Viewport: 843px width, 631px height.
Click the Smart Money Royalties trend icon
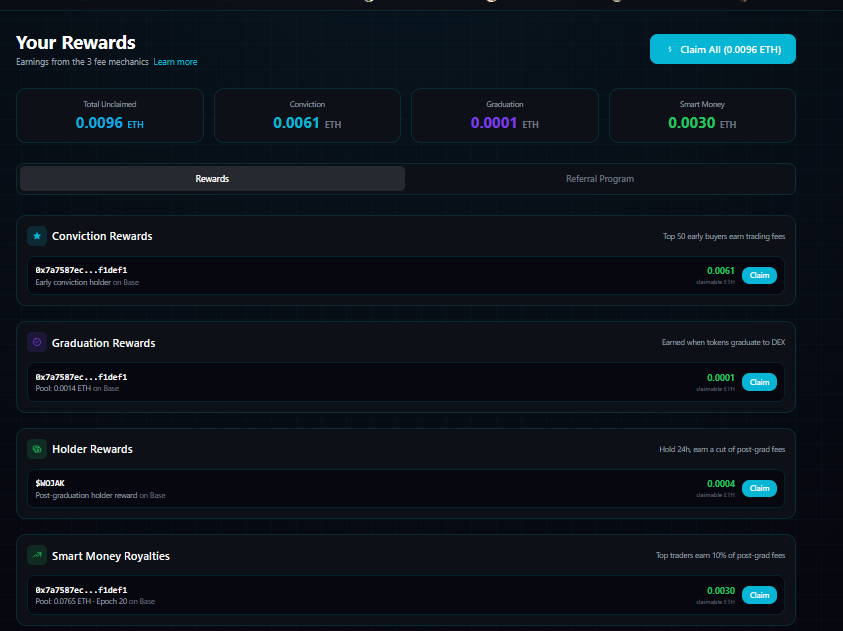point(37,555)
